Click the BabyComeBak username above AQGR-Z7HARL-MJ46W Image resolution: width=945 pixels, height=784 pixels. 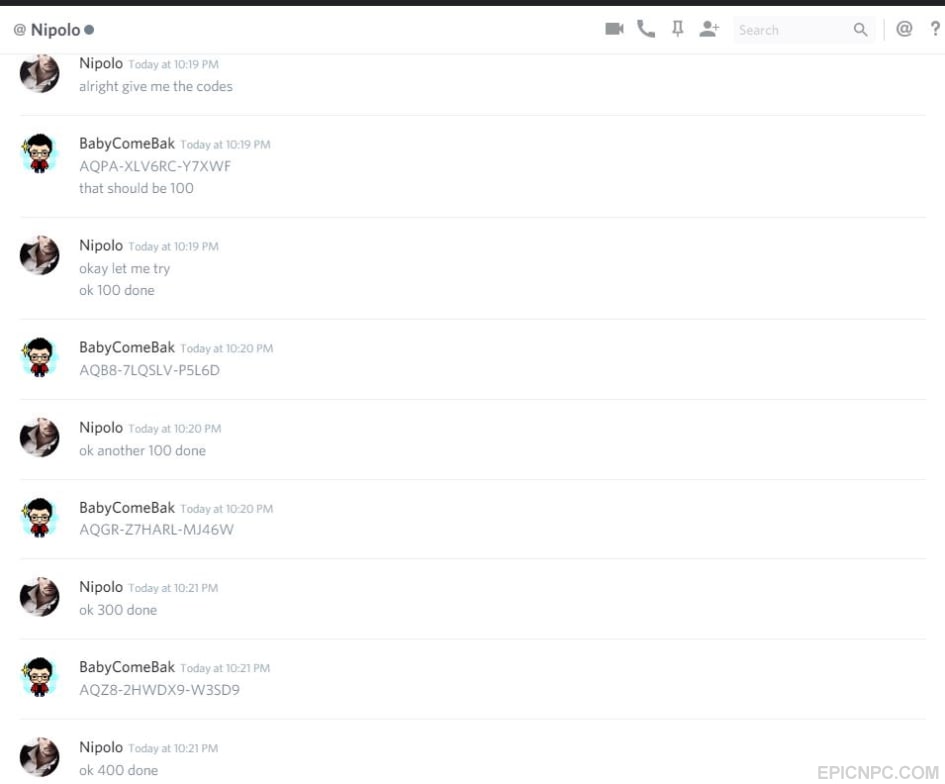127,507
